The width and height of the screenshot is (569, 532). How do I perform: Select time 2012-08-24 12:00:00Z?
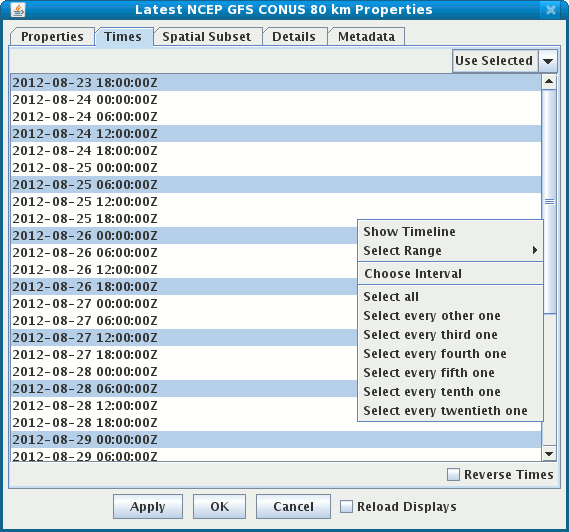(276, 134)
